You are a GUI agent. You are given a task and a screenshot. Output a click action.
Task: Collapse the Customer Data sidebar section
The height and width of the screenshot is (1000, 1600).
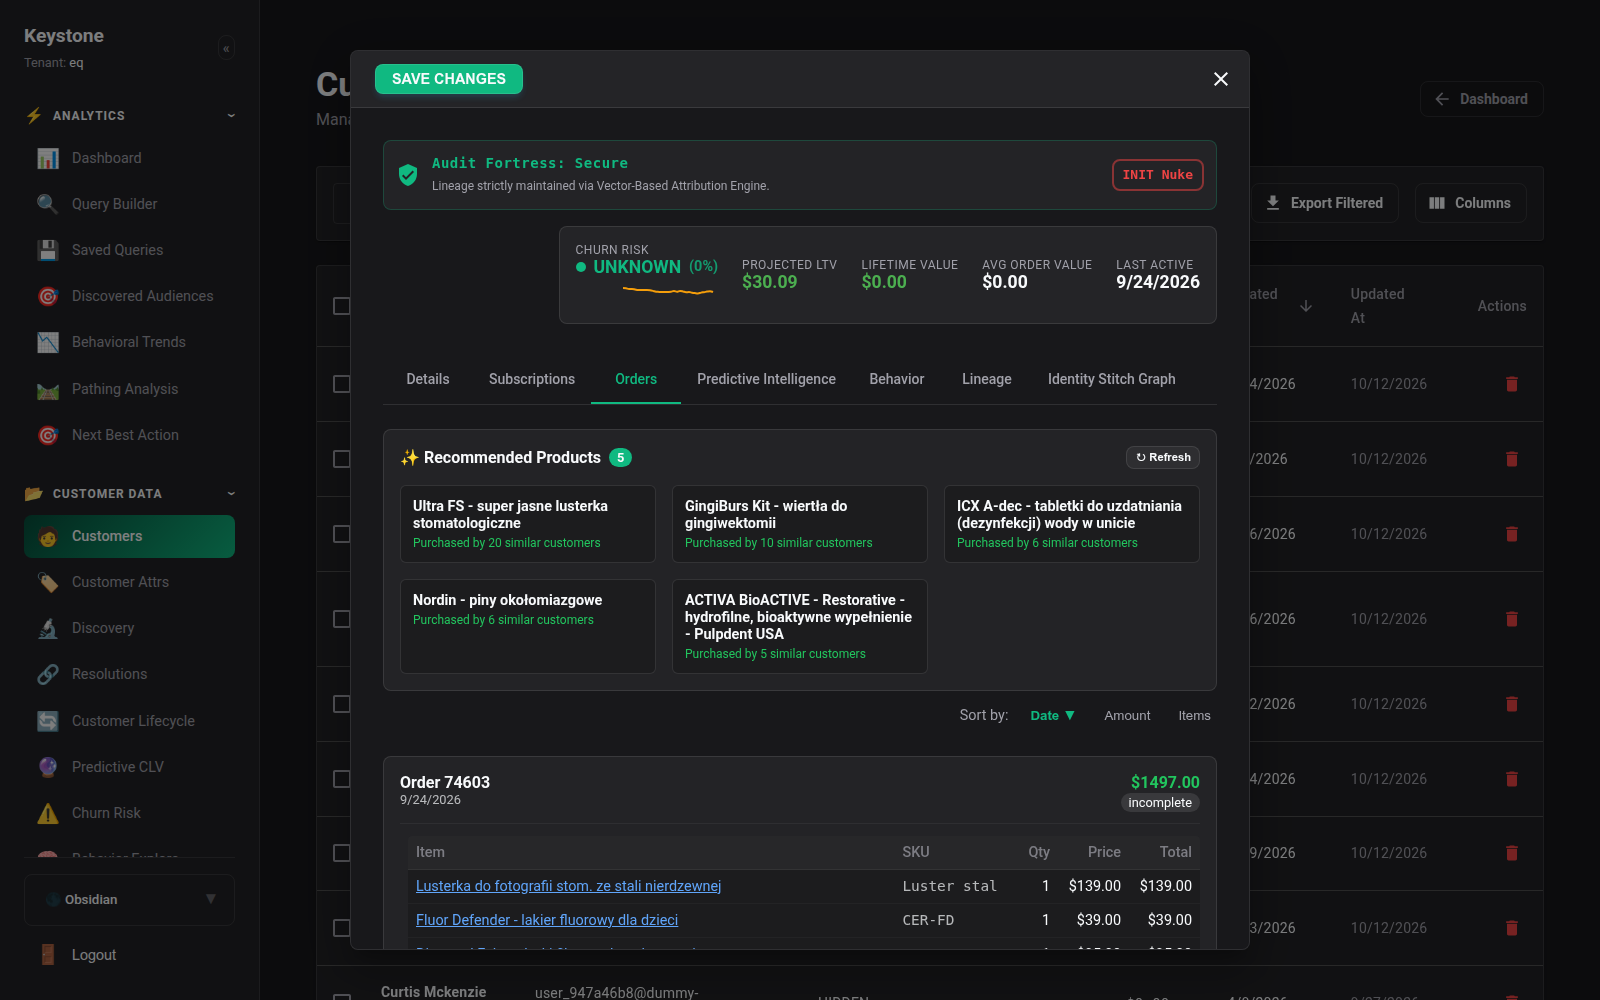pos(231,494)
